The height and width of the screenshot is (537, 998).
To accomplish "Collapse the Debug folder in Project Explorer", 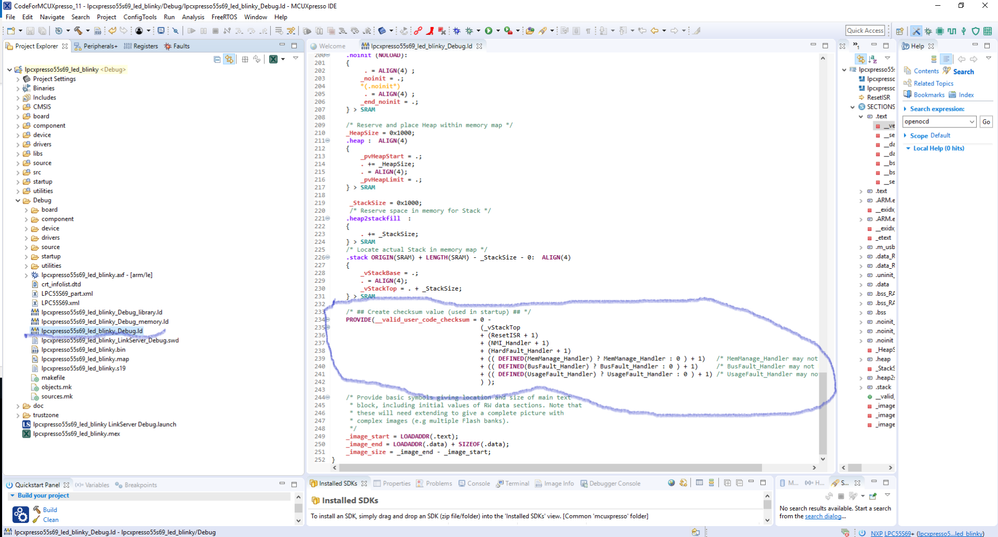I will point(18,200).
